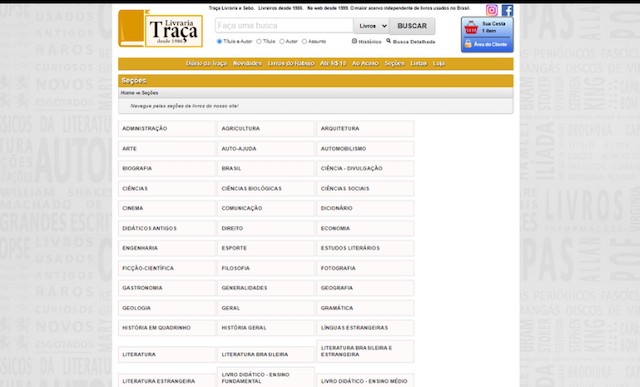Click the Histórico clipboard icon
The width and height of the screenshot is (640, 387).
[354, 41]
